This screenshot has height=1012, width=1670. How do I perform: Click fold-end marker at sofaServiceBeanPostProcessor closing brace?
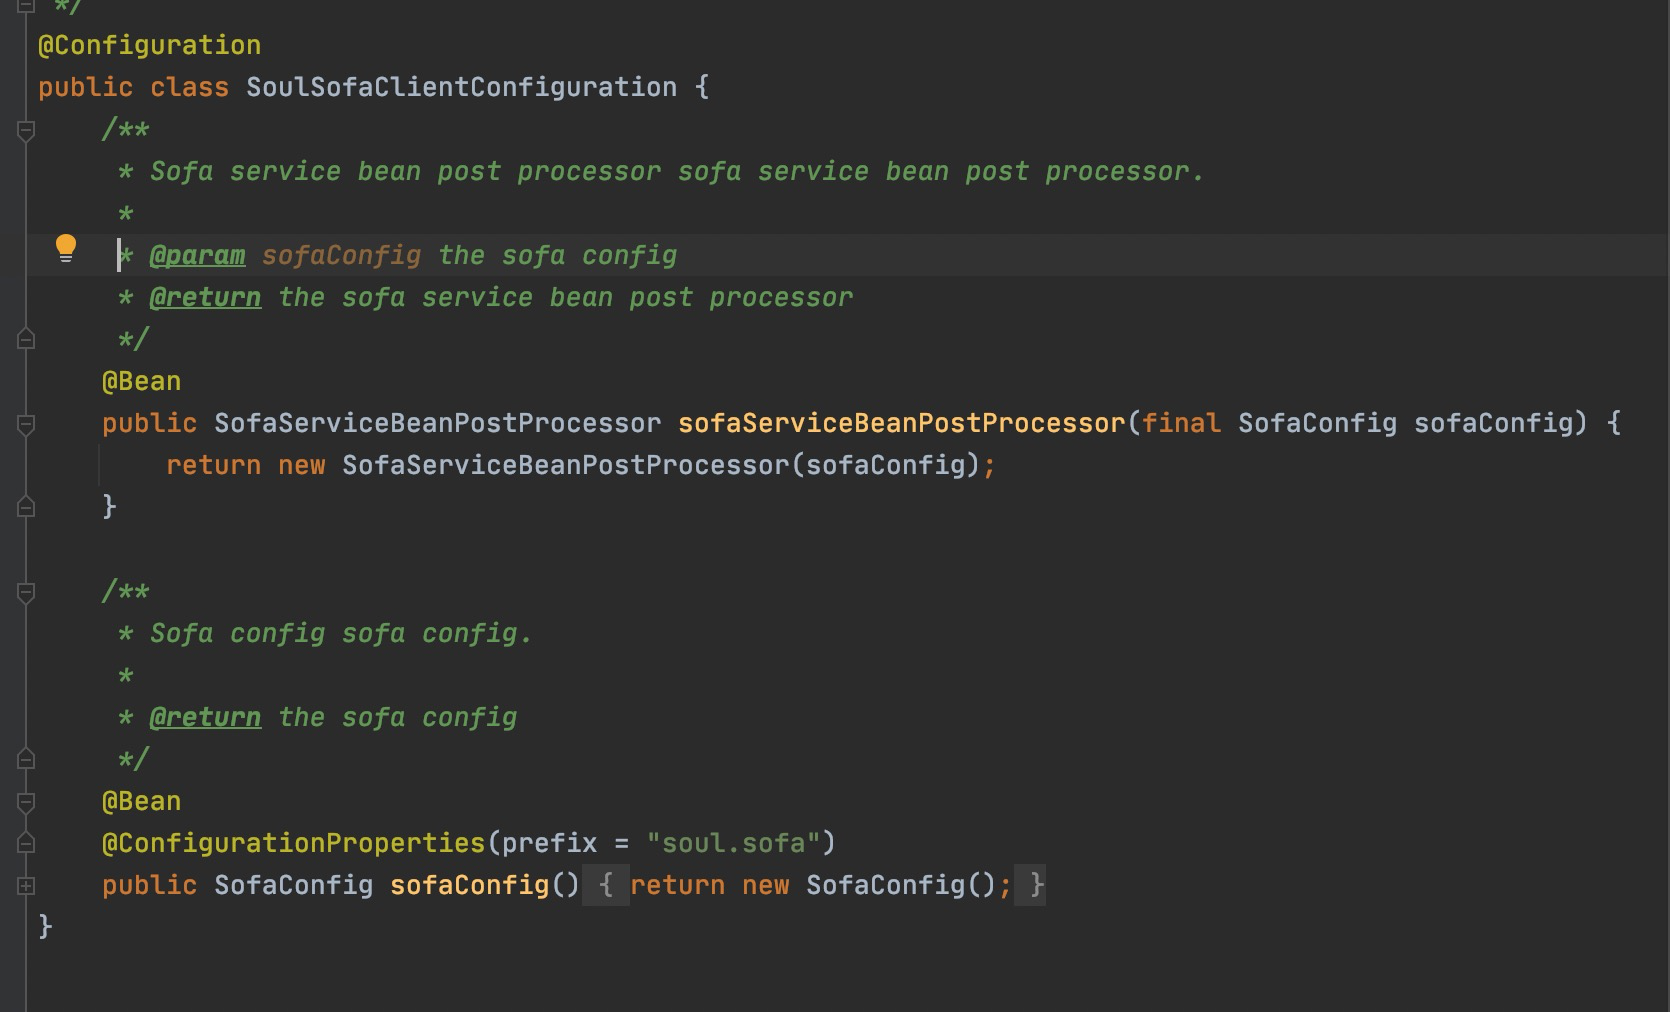(x=26, y=507)
